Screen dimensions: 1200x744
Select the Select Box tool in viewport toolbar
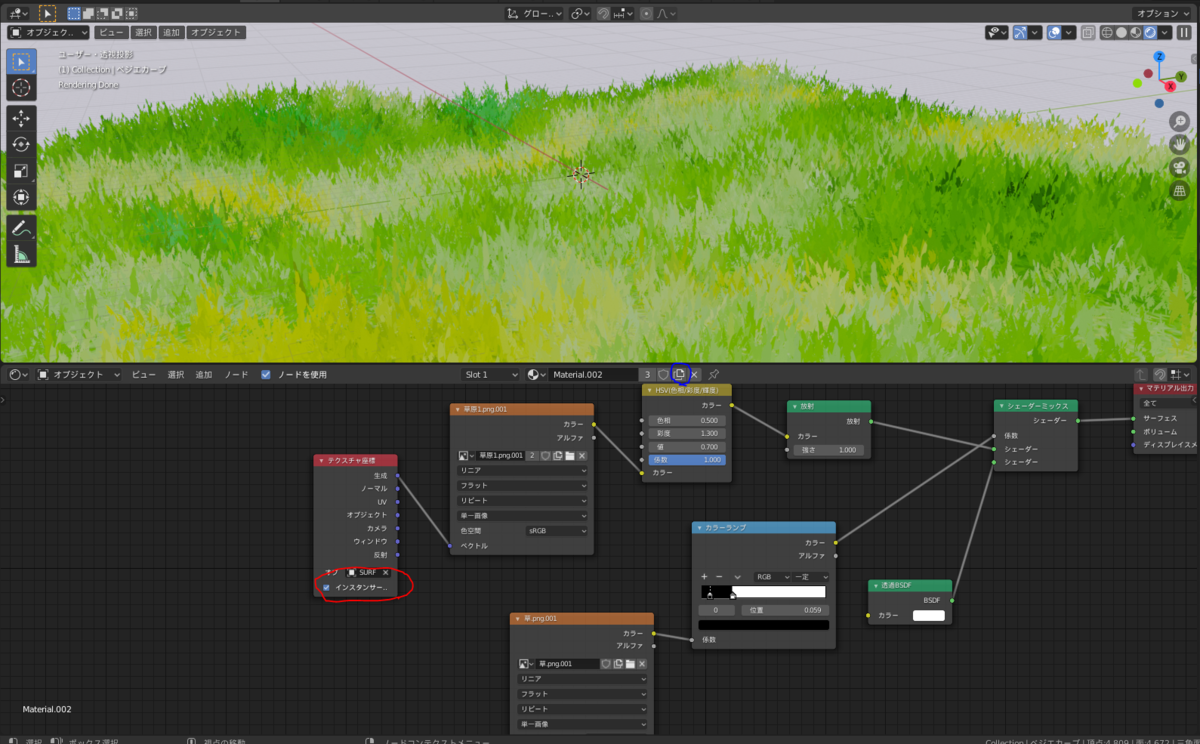[x=21, y=61]
